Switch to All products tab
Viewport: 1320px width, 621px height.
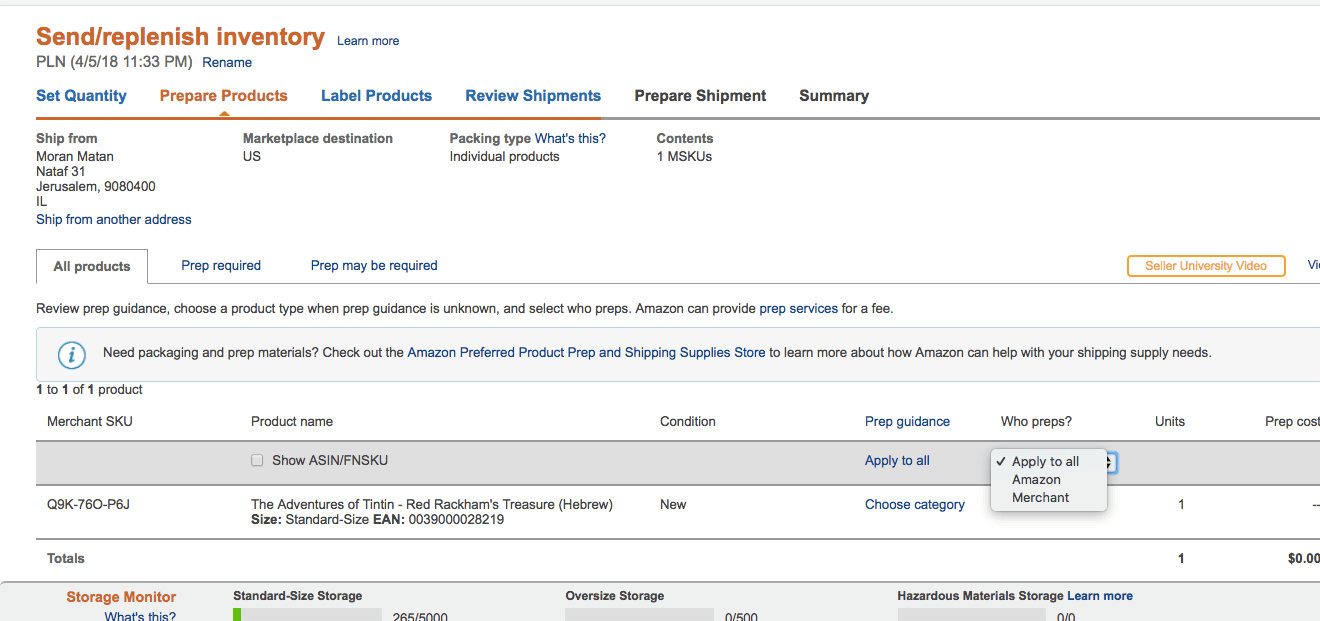coord(92,266)
